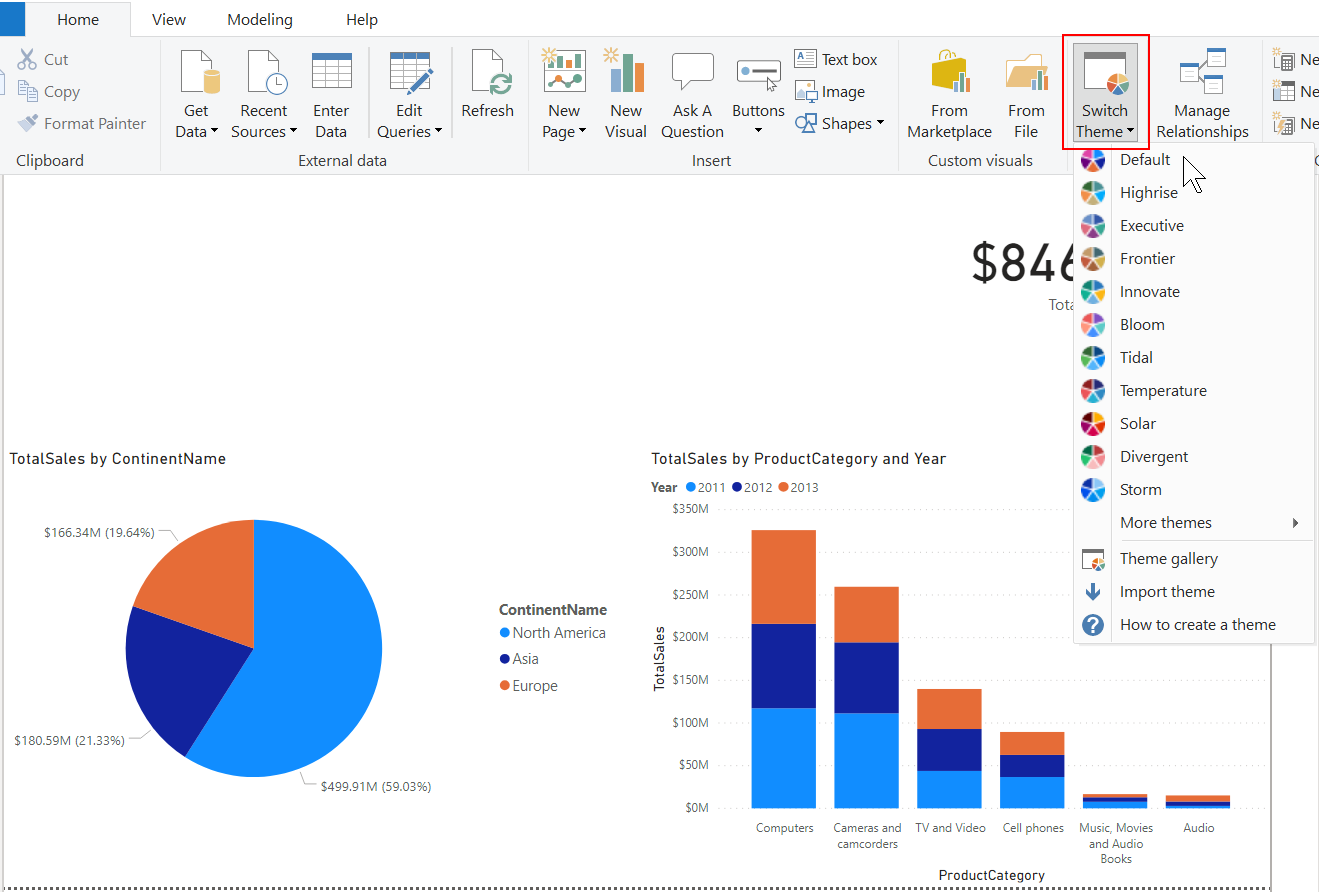
Task: Choose the Highrise theme palette icon
Action: point(1093,193)
